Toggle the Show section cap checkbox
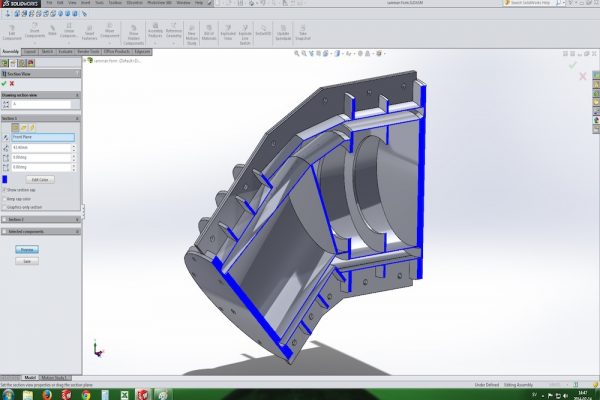Image resolution: width=600 pixels, height=400 pixels. 4,188
